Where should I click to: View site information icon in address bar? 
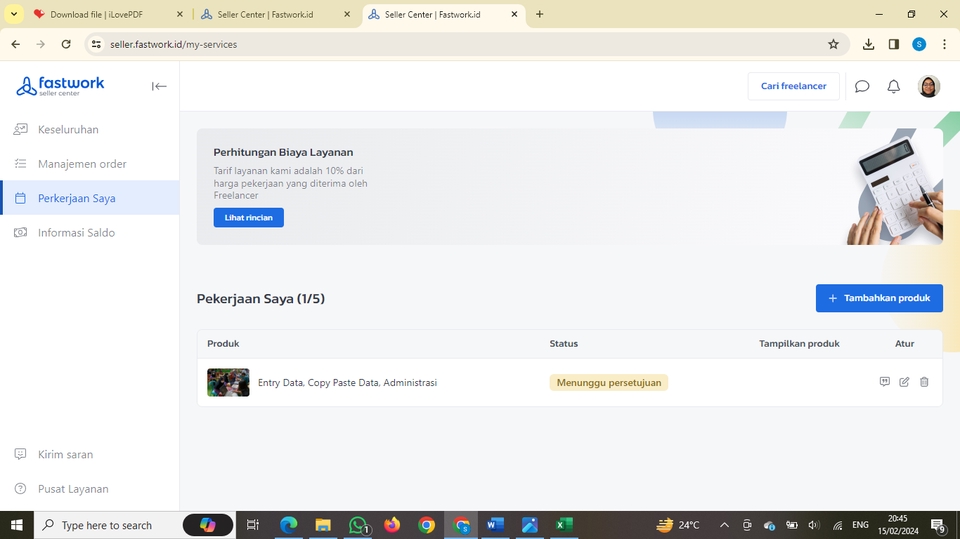coord(96,44)
